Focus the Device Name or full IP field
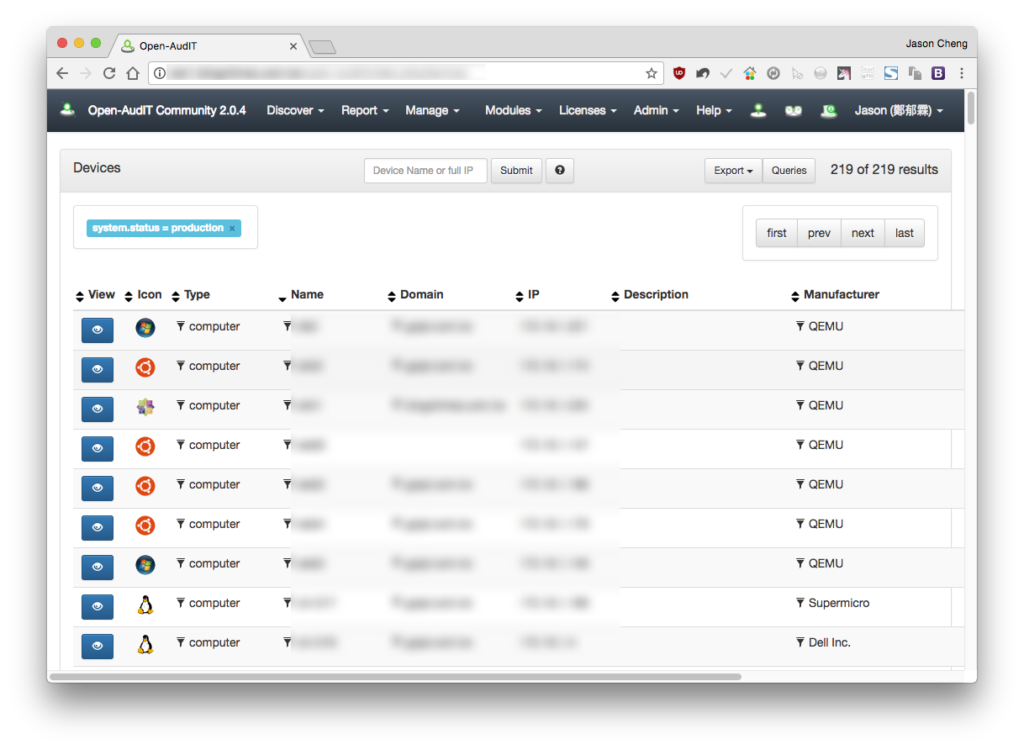This screenshot has height=750, width=1024. point(425,171)
